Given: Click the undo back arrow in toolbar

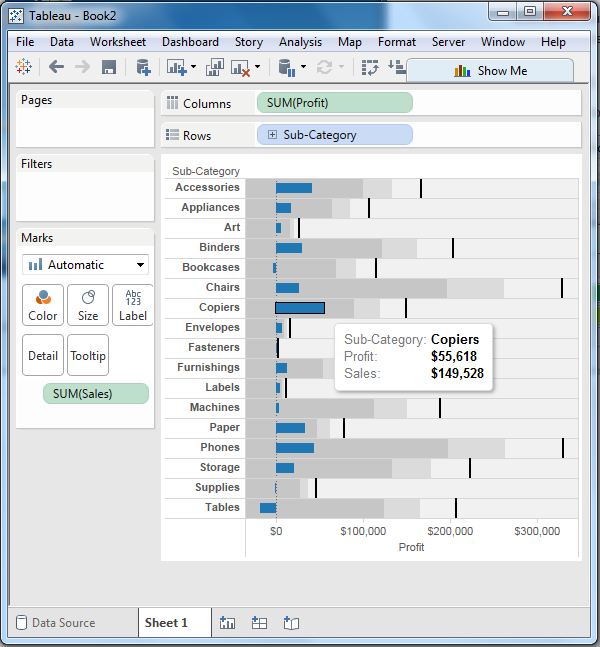Looking at the screenshot, I should (56, 67).
